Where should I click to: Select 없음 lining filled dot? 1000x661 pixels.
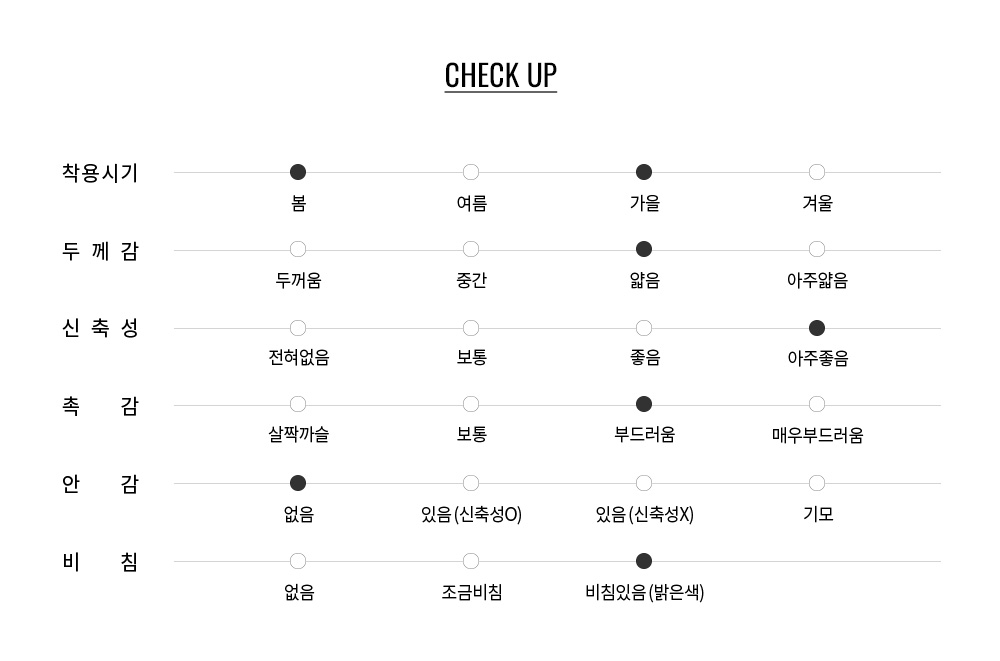(298, 483)
